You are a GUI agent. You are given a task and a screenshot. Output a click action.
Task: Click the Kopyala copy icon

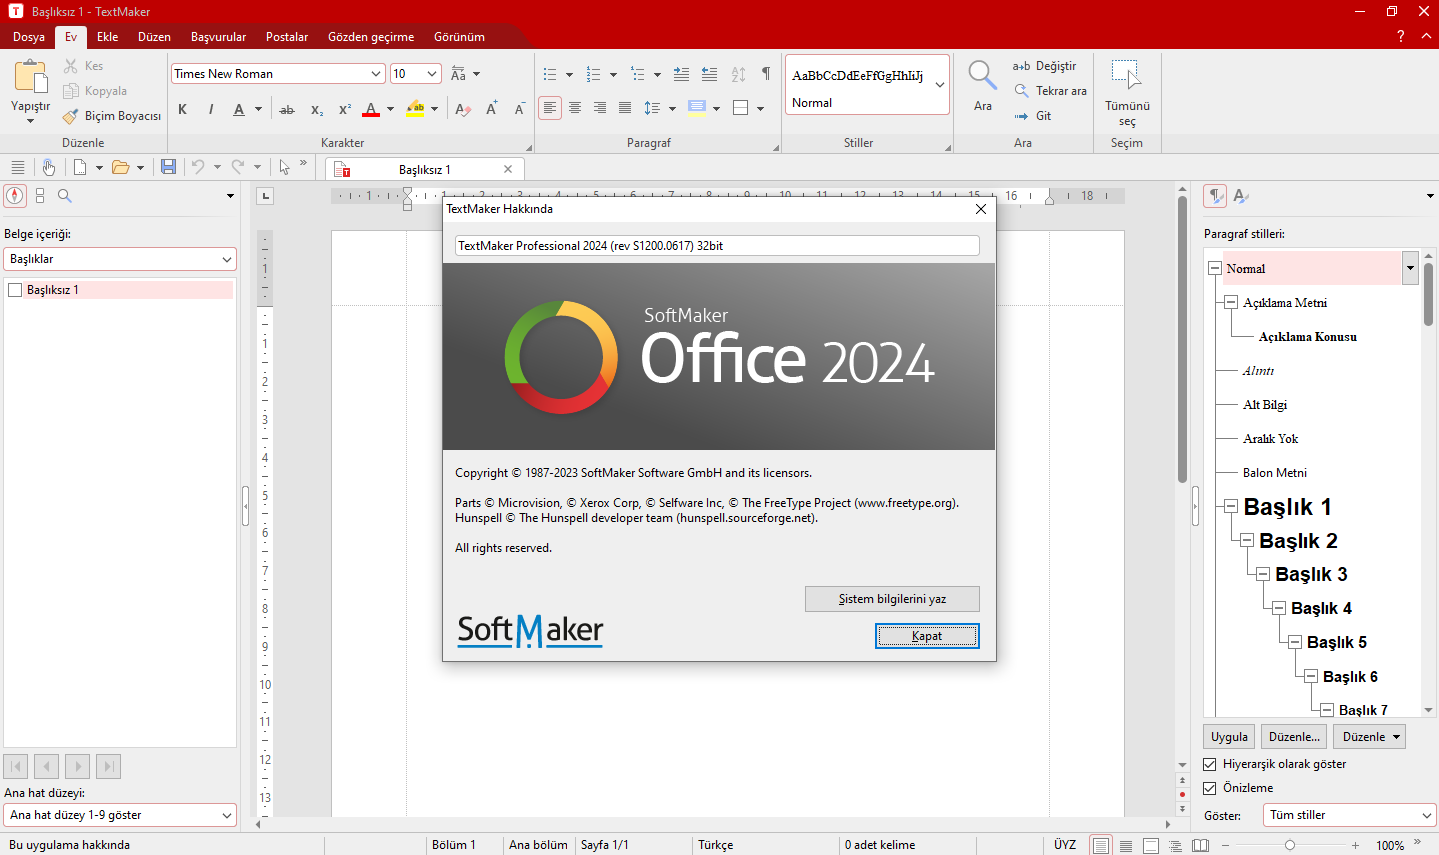coord(71,91)
